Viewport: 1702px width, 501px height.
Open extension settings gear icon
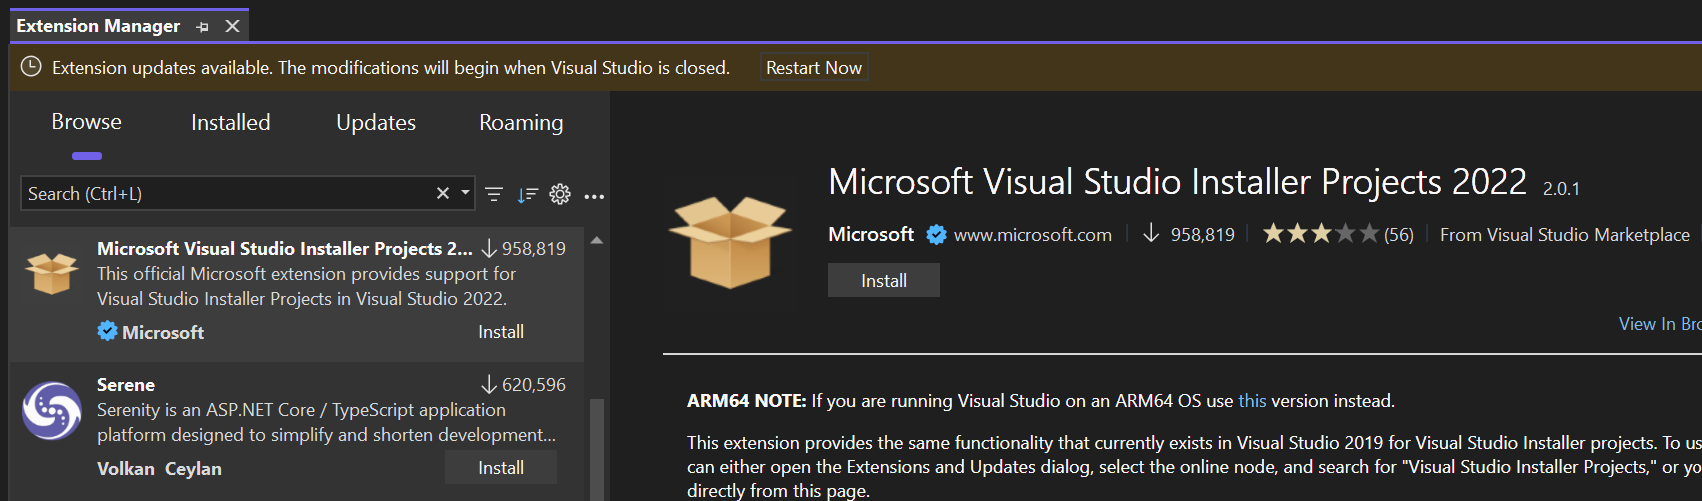(560, 194)
